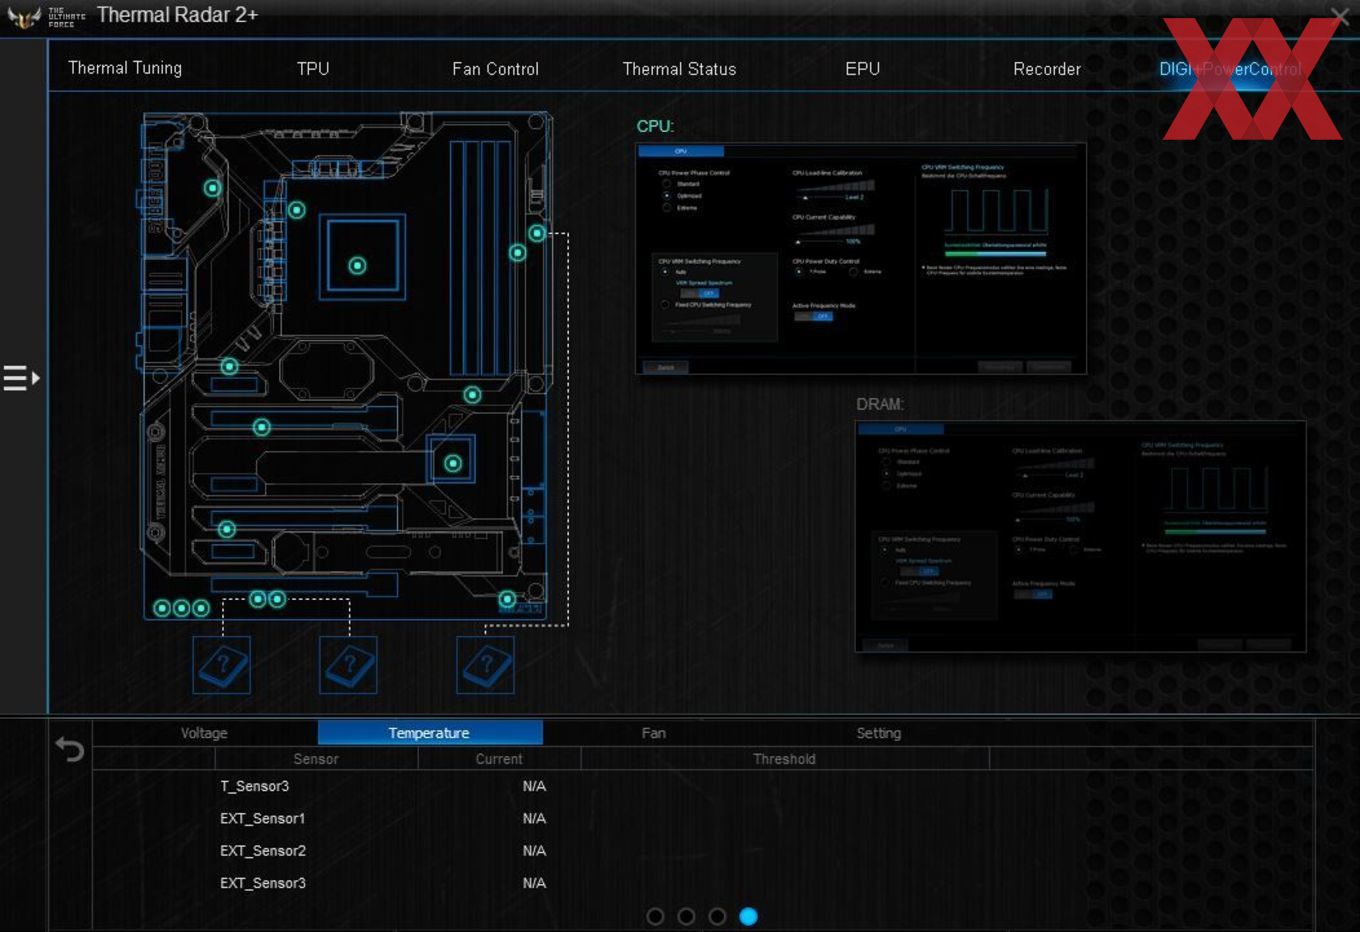The image size is (1360, 932).
Task: Select sensor dot on board edge joined to dashed line
Action: pos(537,233)
